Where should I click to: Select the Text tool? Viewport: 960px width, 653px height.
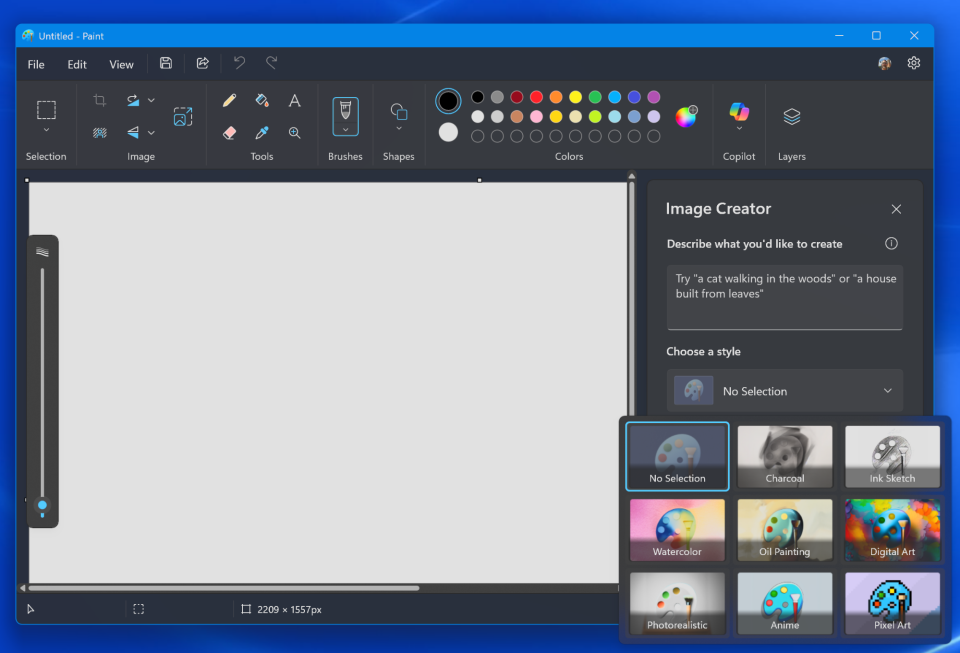click(294, 100)
